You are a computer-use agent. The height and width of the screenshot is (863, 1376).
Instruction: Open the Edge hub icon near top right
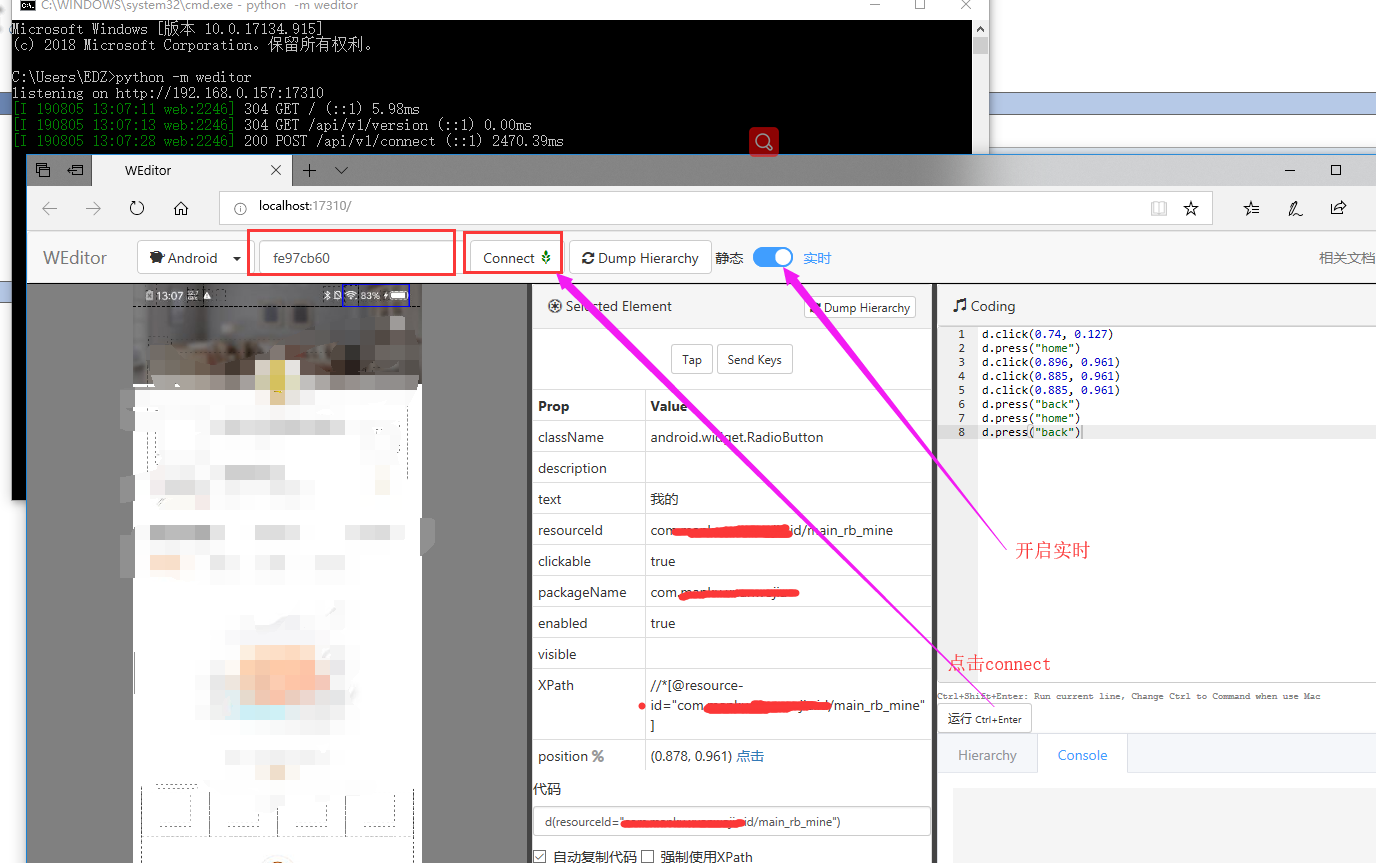1251,208
